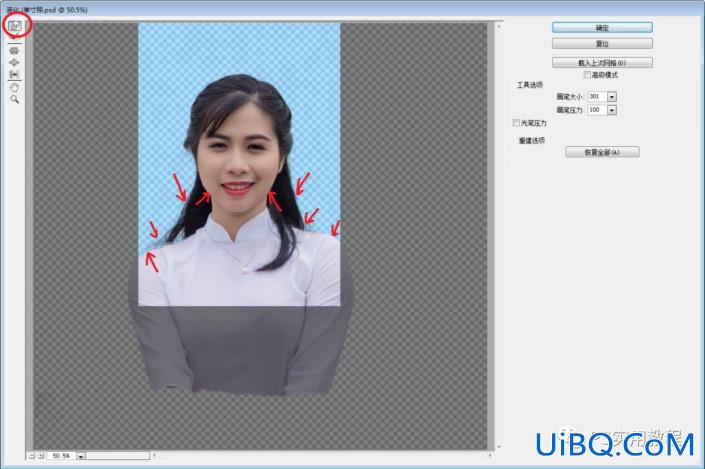Image resolution: width=705 pixels, height=469 pixels.
Task: Click the preview vertical scrollbar up arrow
Action: [x=499, y=27]
